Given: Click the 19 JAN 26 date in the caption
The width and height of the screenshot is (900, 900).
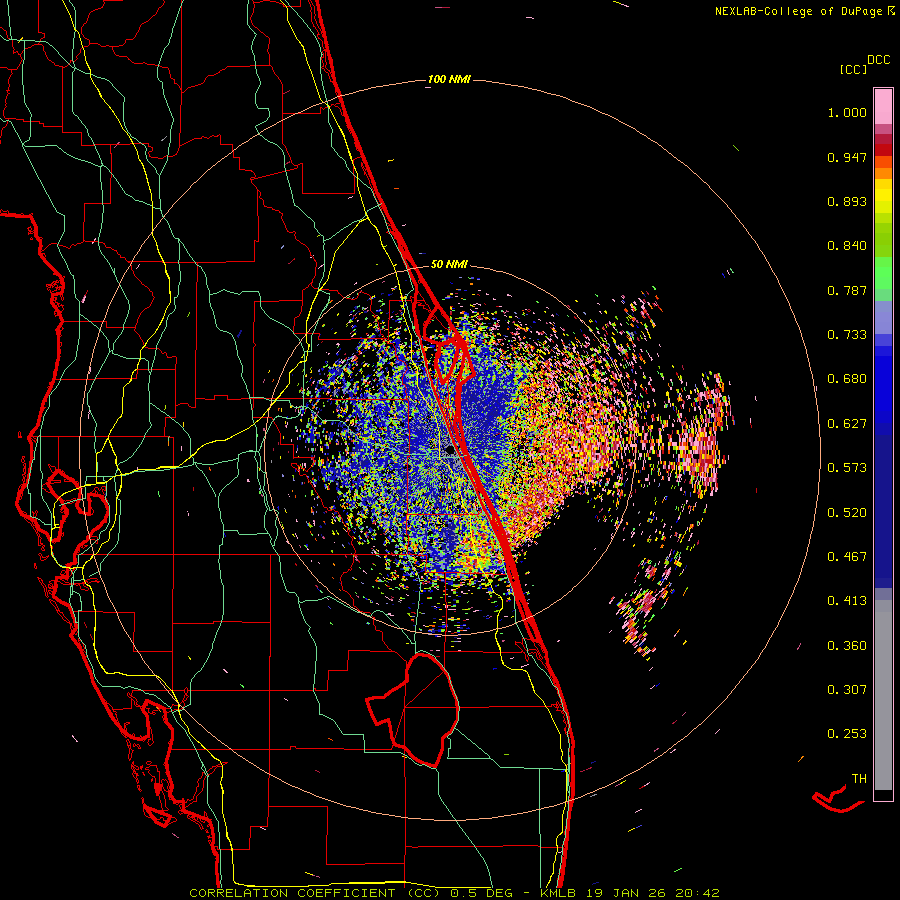Looking at the screenshot, I should [x=626, y=893].
